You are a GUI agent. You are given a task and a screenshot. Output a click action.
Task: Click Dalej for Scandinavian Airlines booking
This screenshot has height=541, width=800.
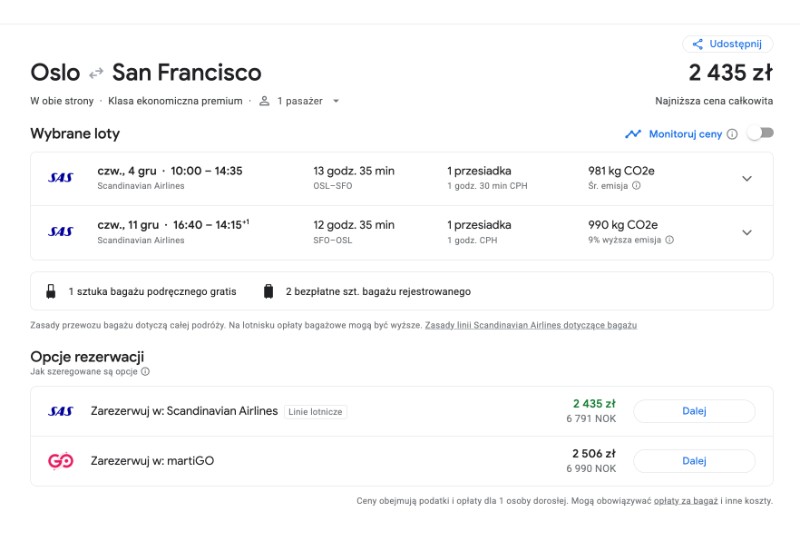coord(694,411)
